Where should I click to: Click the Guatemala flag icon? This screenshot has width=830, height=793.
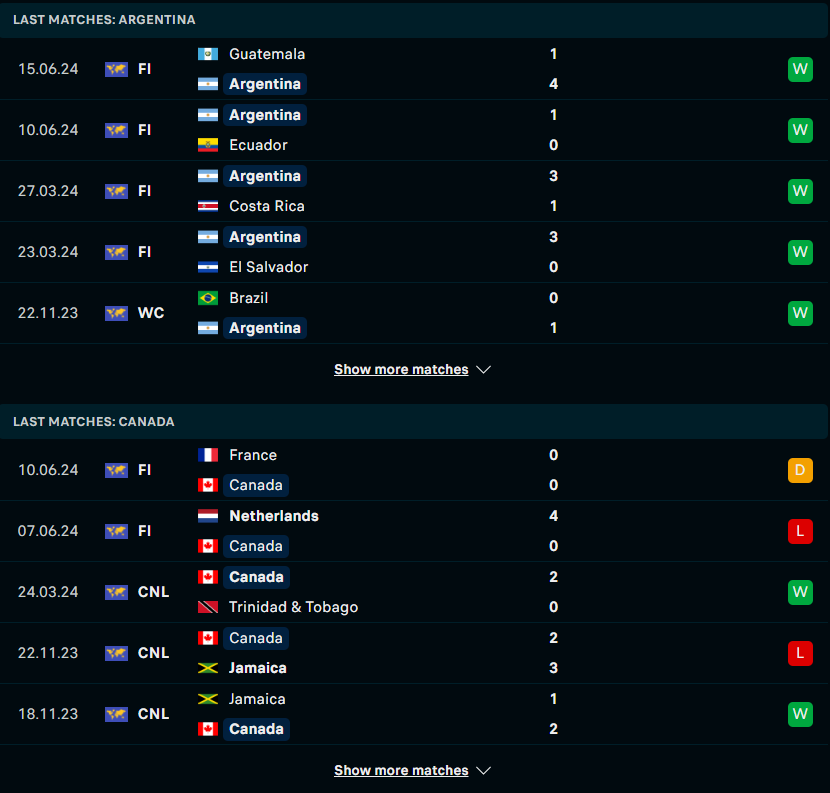click(x=208, y=54)
